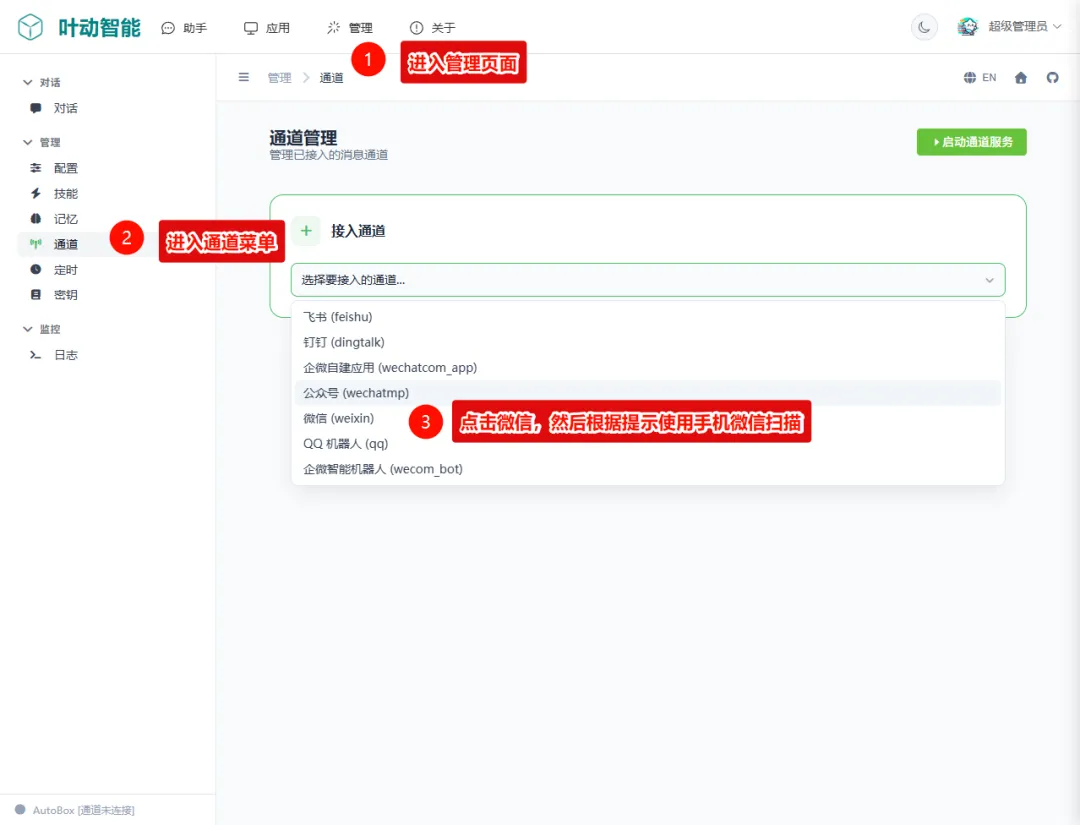Click the 启动通道服务 green button
This screenshot has width=1080, height=825.
pos(971,142)
